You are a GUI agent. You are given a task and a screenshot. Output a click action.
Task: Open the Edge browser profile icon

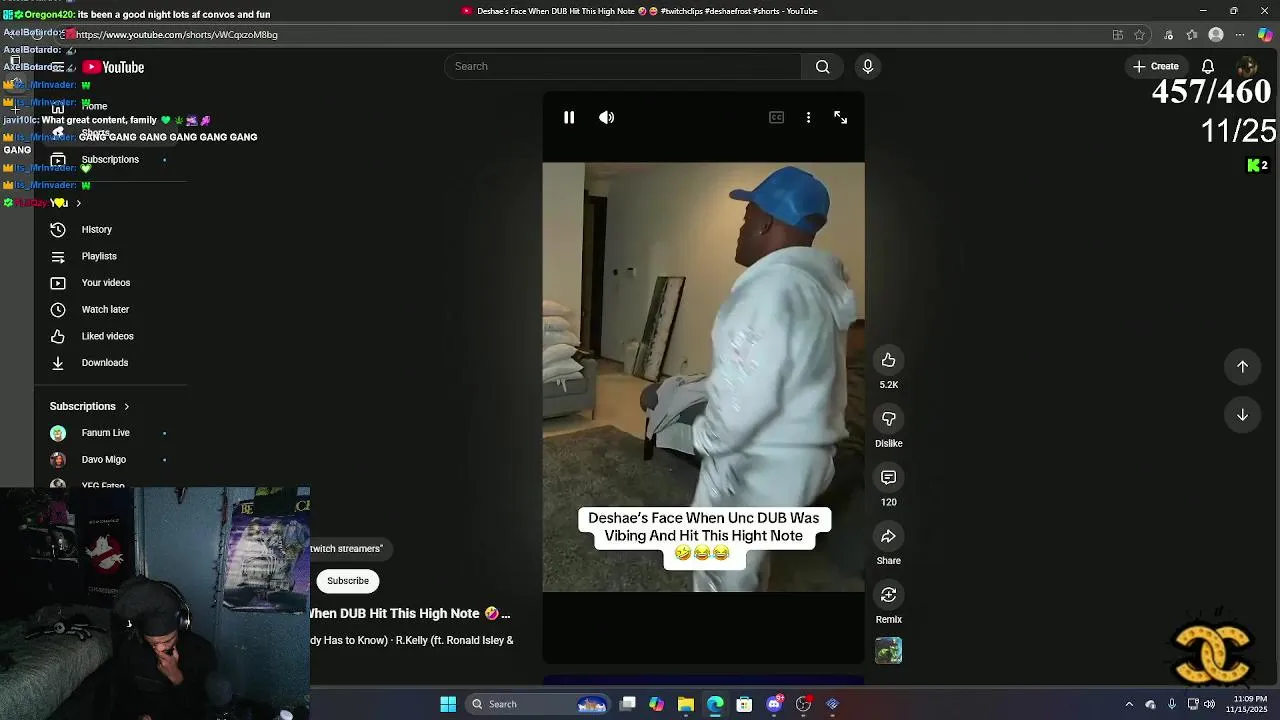(x=1216, y=35)
